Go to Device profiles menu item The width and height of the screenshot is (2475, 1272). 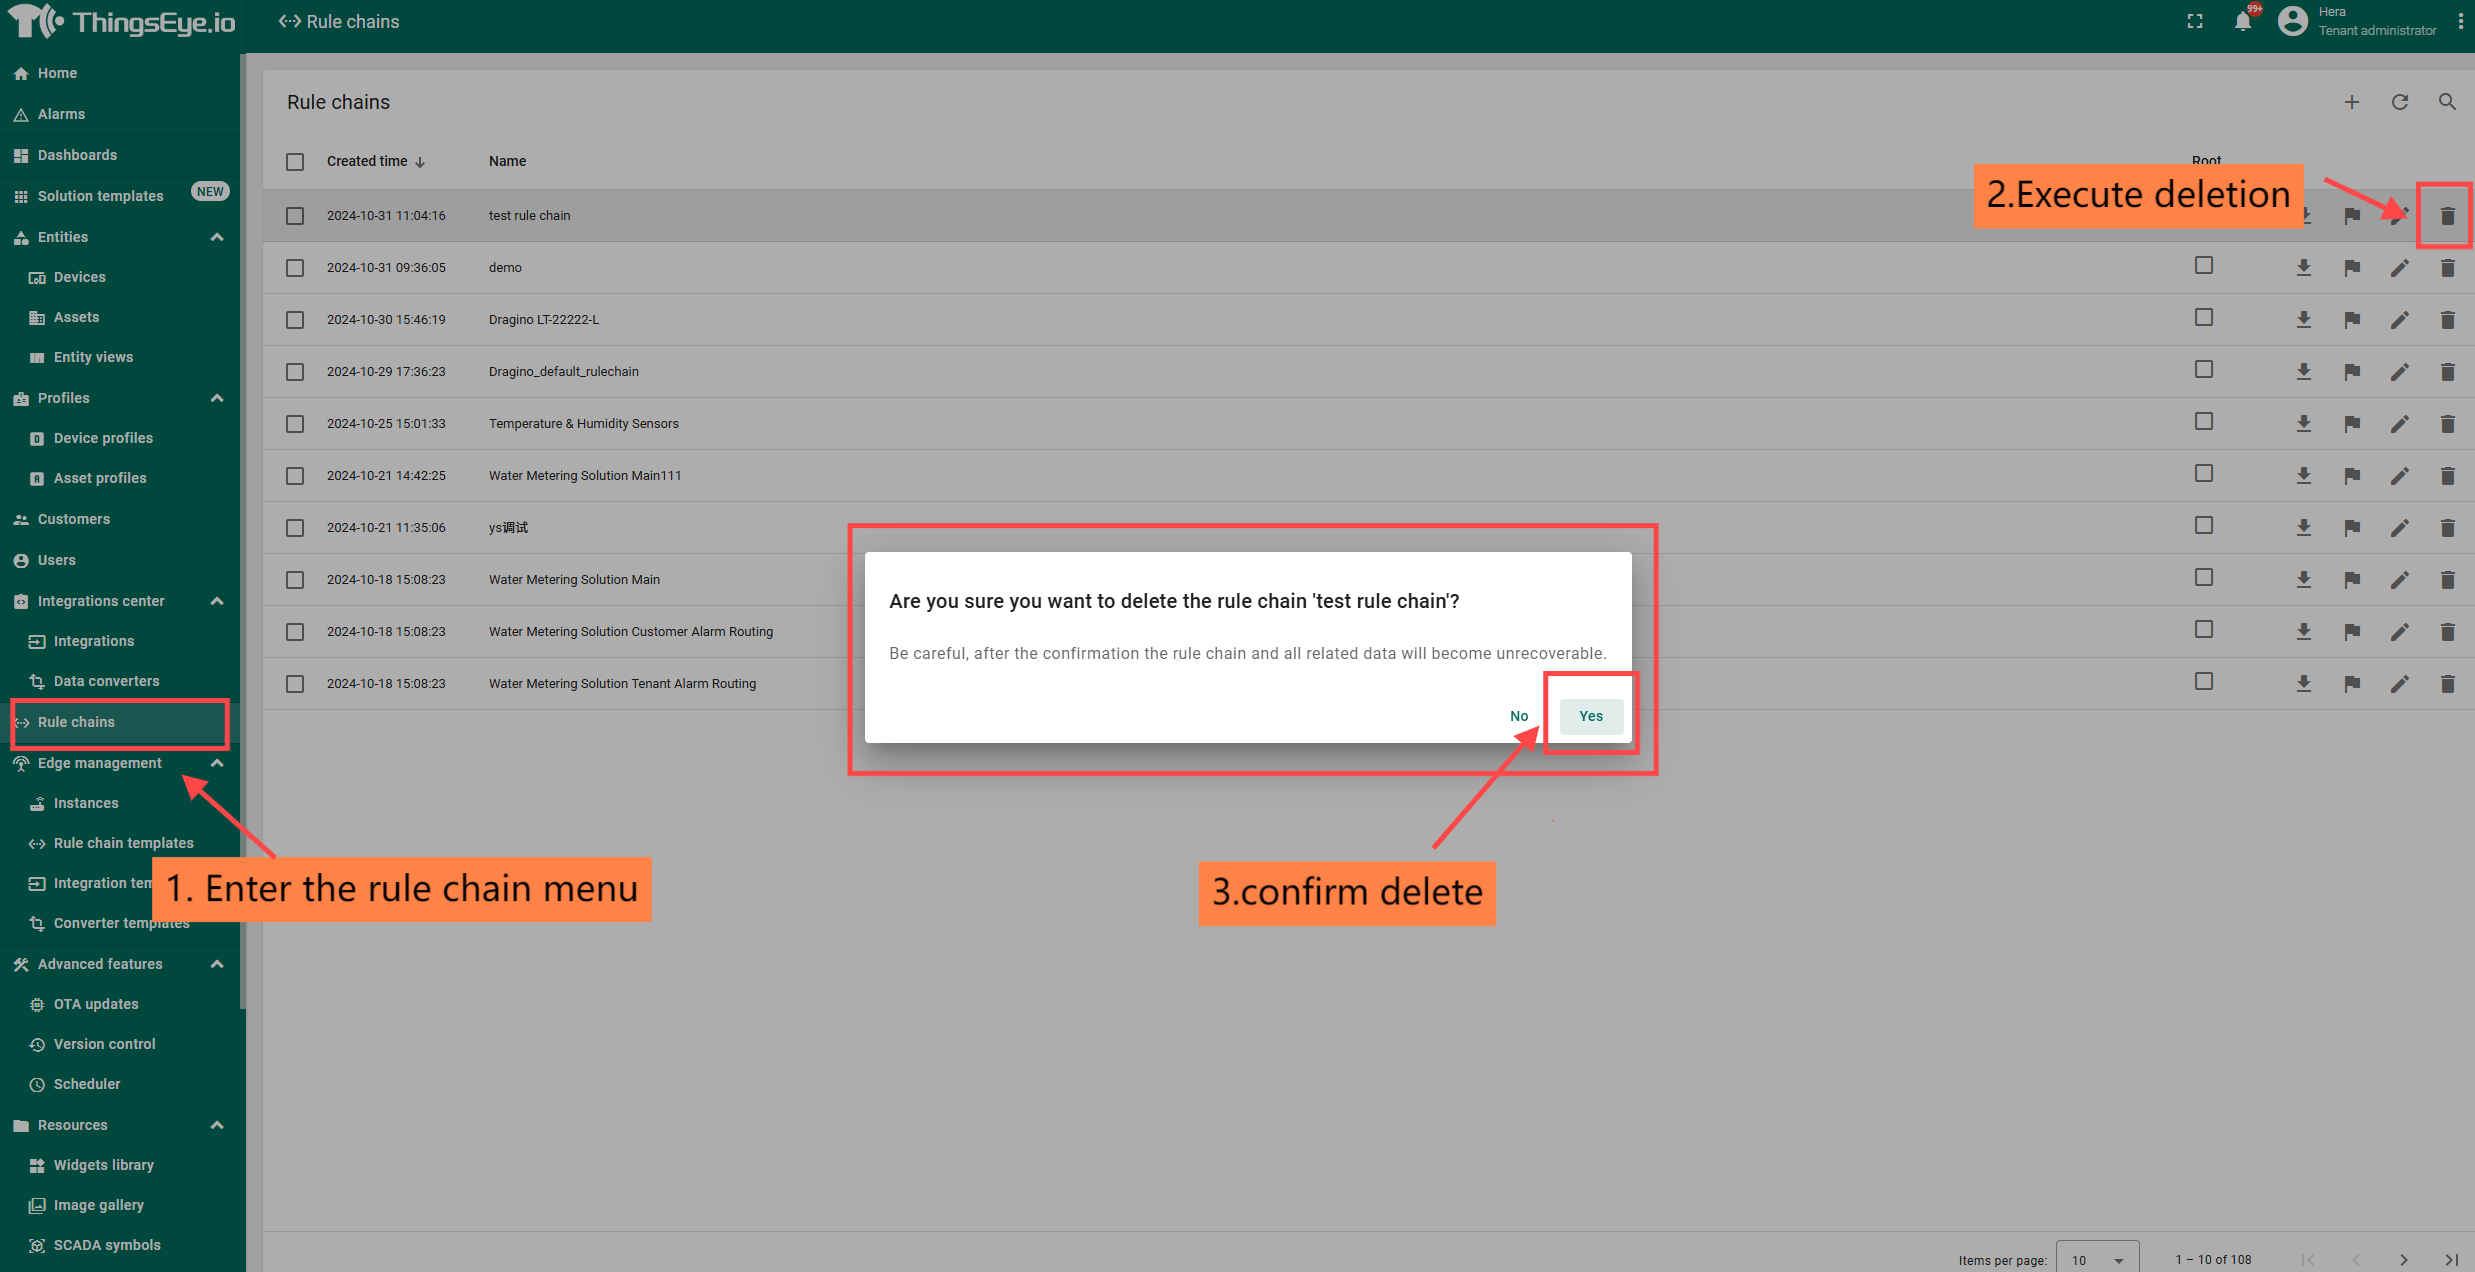click(103, 438)
